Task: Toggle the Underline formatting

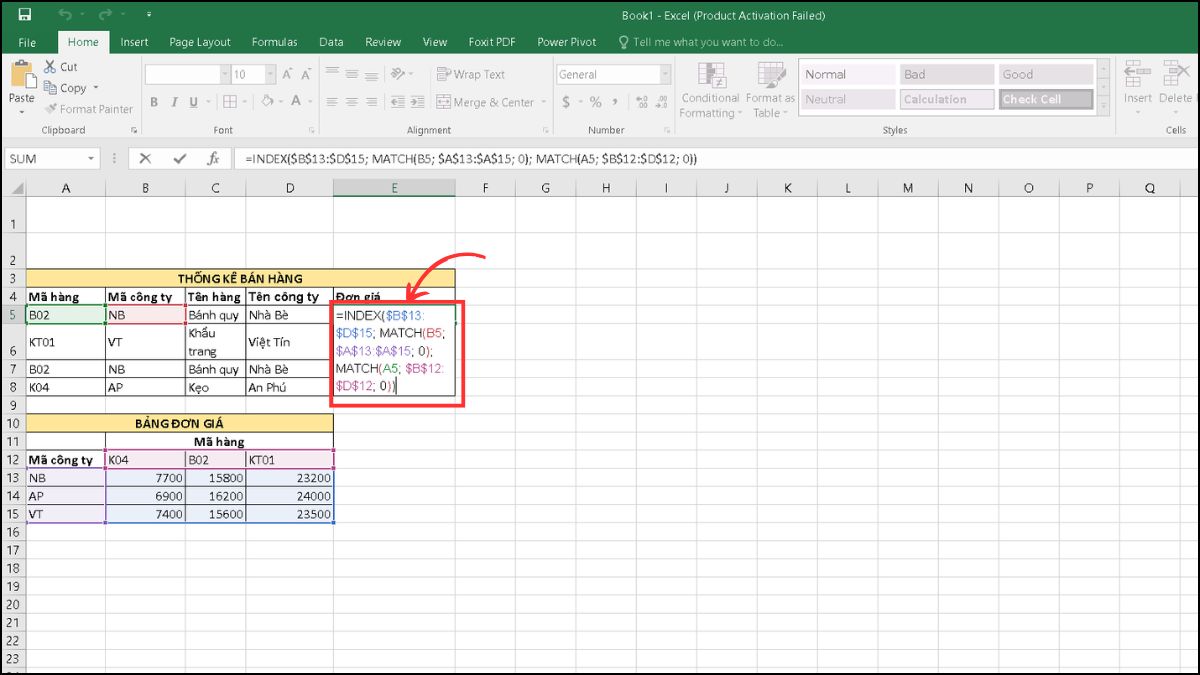Action: (x=192, y=101)
